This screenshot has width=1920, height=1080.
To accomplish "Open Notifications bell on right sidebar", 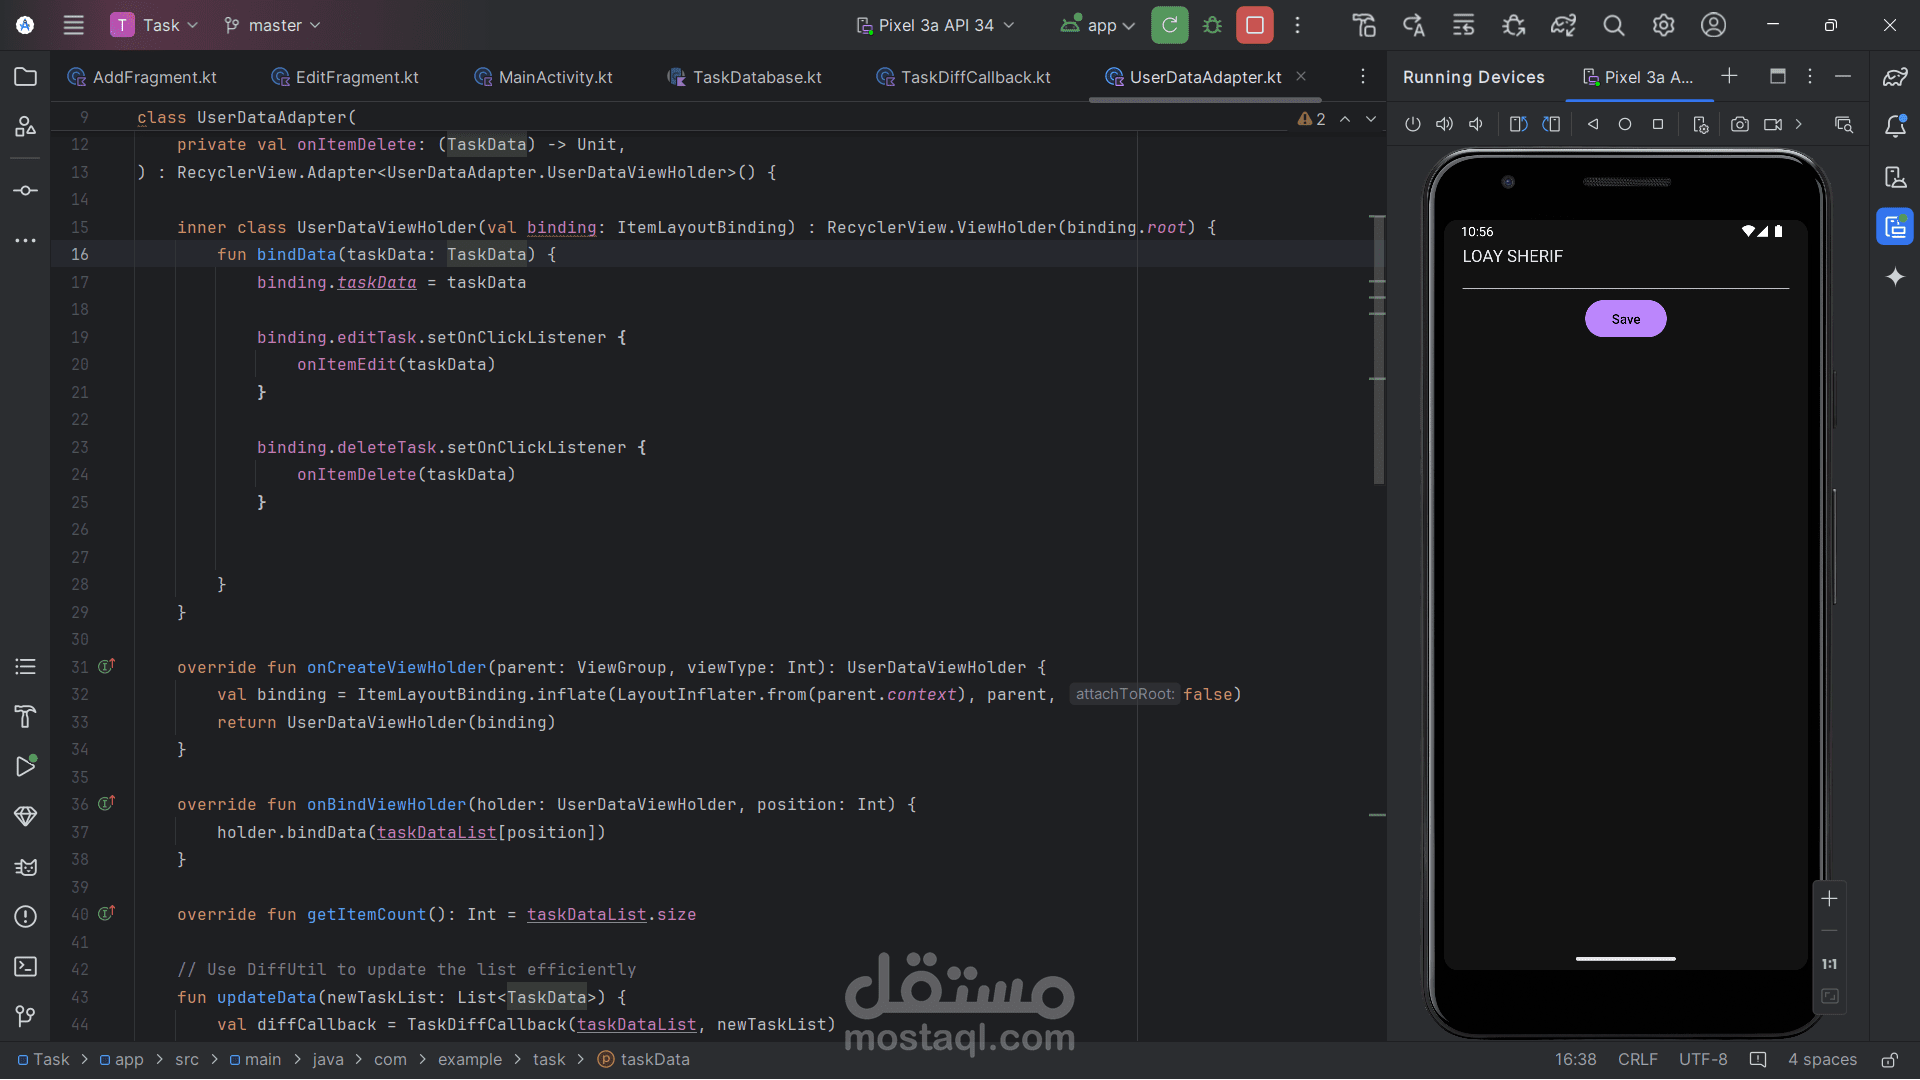I will pyautogui.click(x=1895, y=126).
